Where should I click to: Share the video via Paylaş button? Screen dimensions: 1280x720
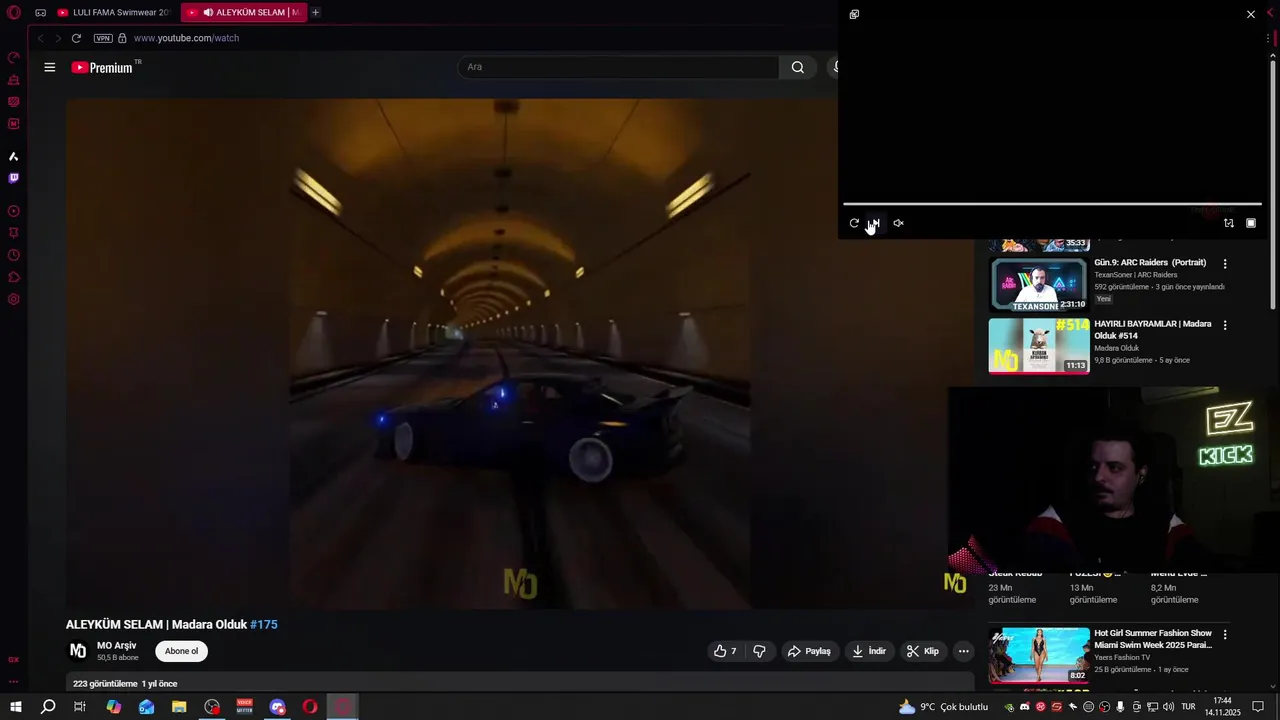[x=809, y=651]
